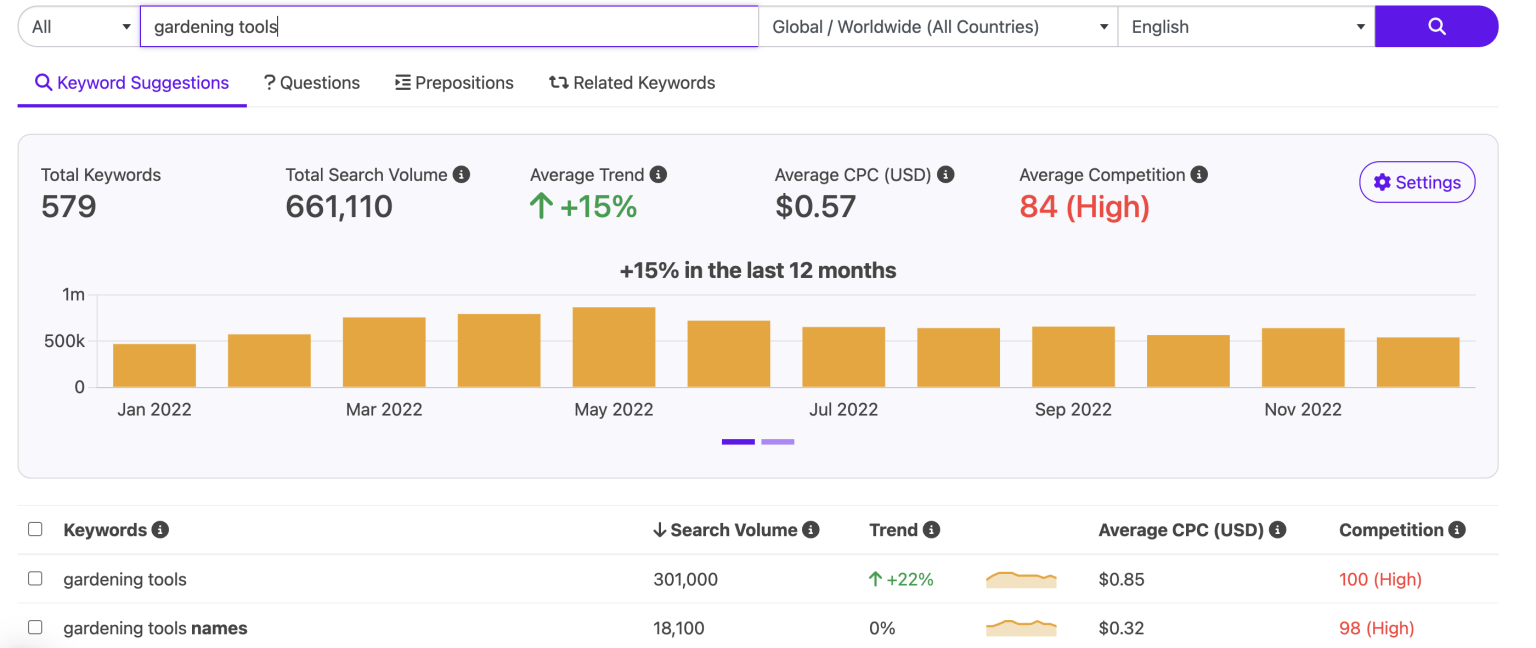The image size is (1536, 648).
Task: Click the info icon beside Average Competition
Action: pyautogui.click(x=1199, y=174)
